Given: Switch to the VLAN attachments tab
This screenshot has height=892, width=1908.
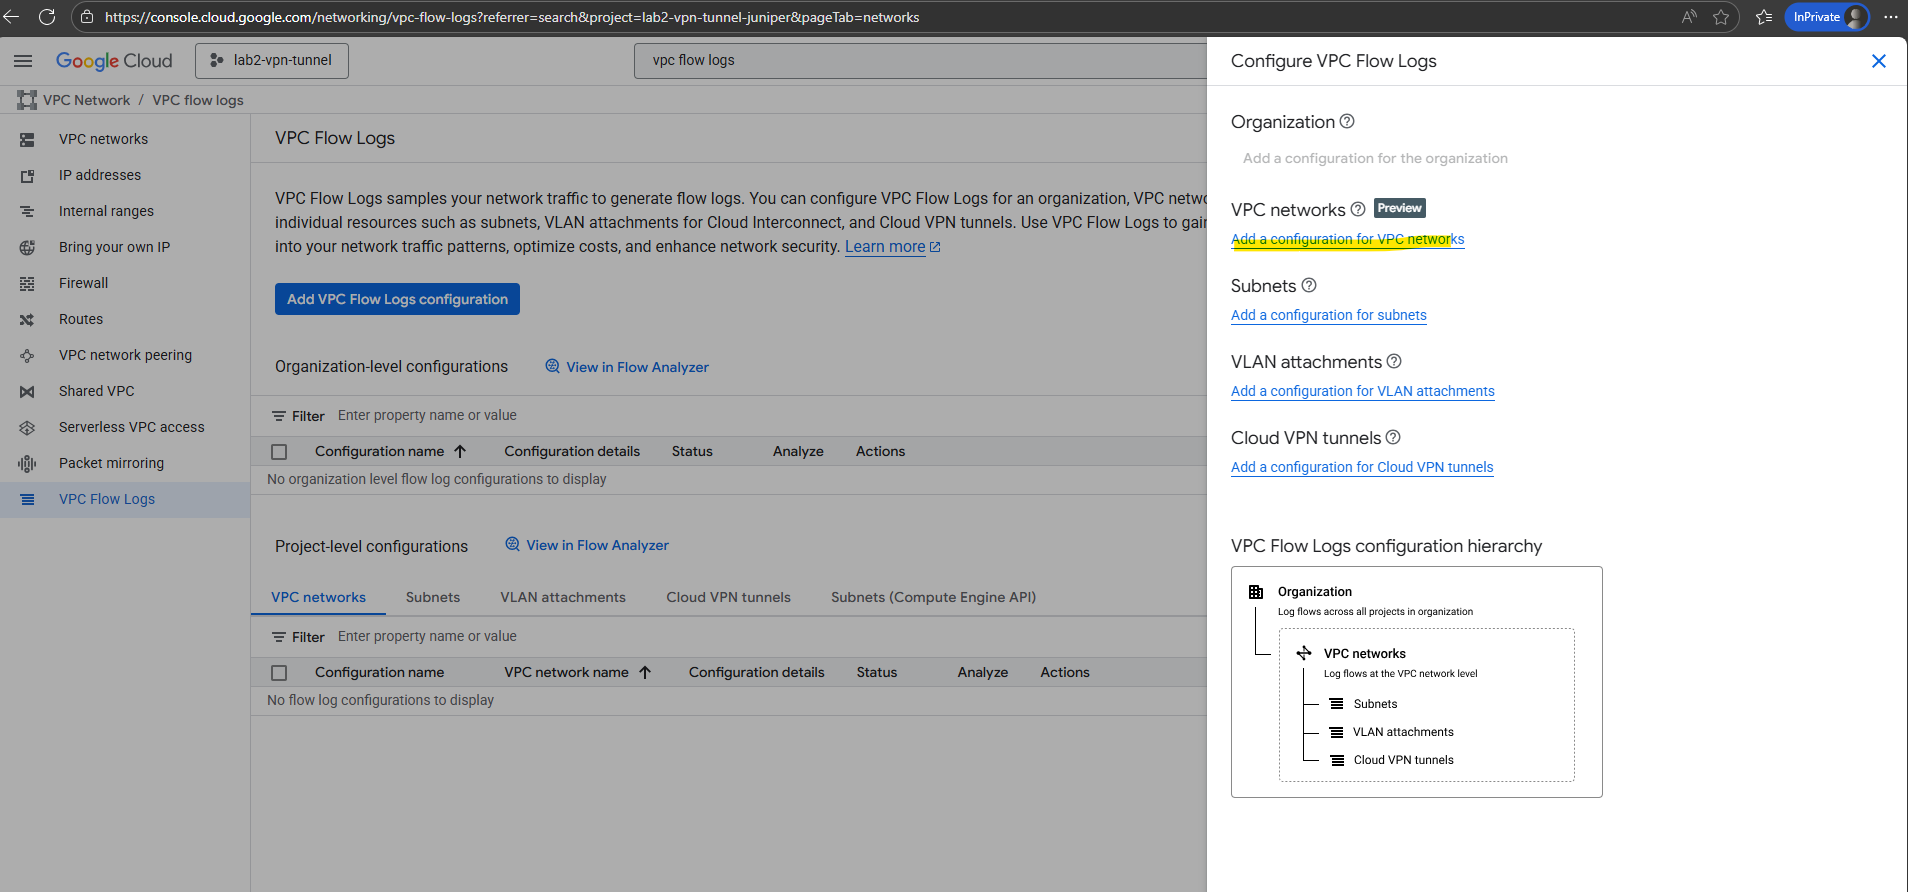Looking at the screenshot, I should click(x=563, y=597).
